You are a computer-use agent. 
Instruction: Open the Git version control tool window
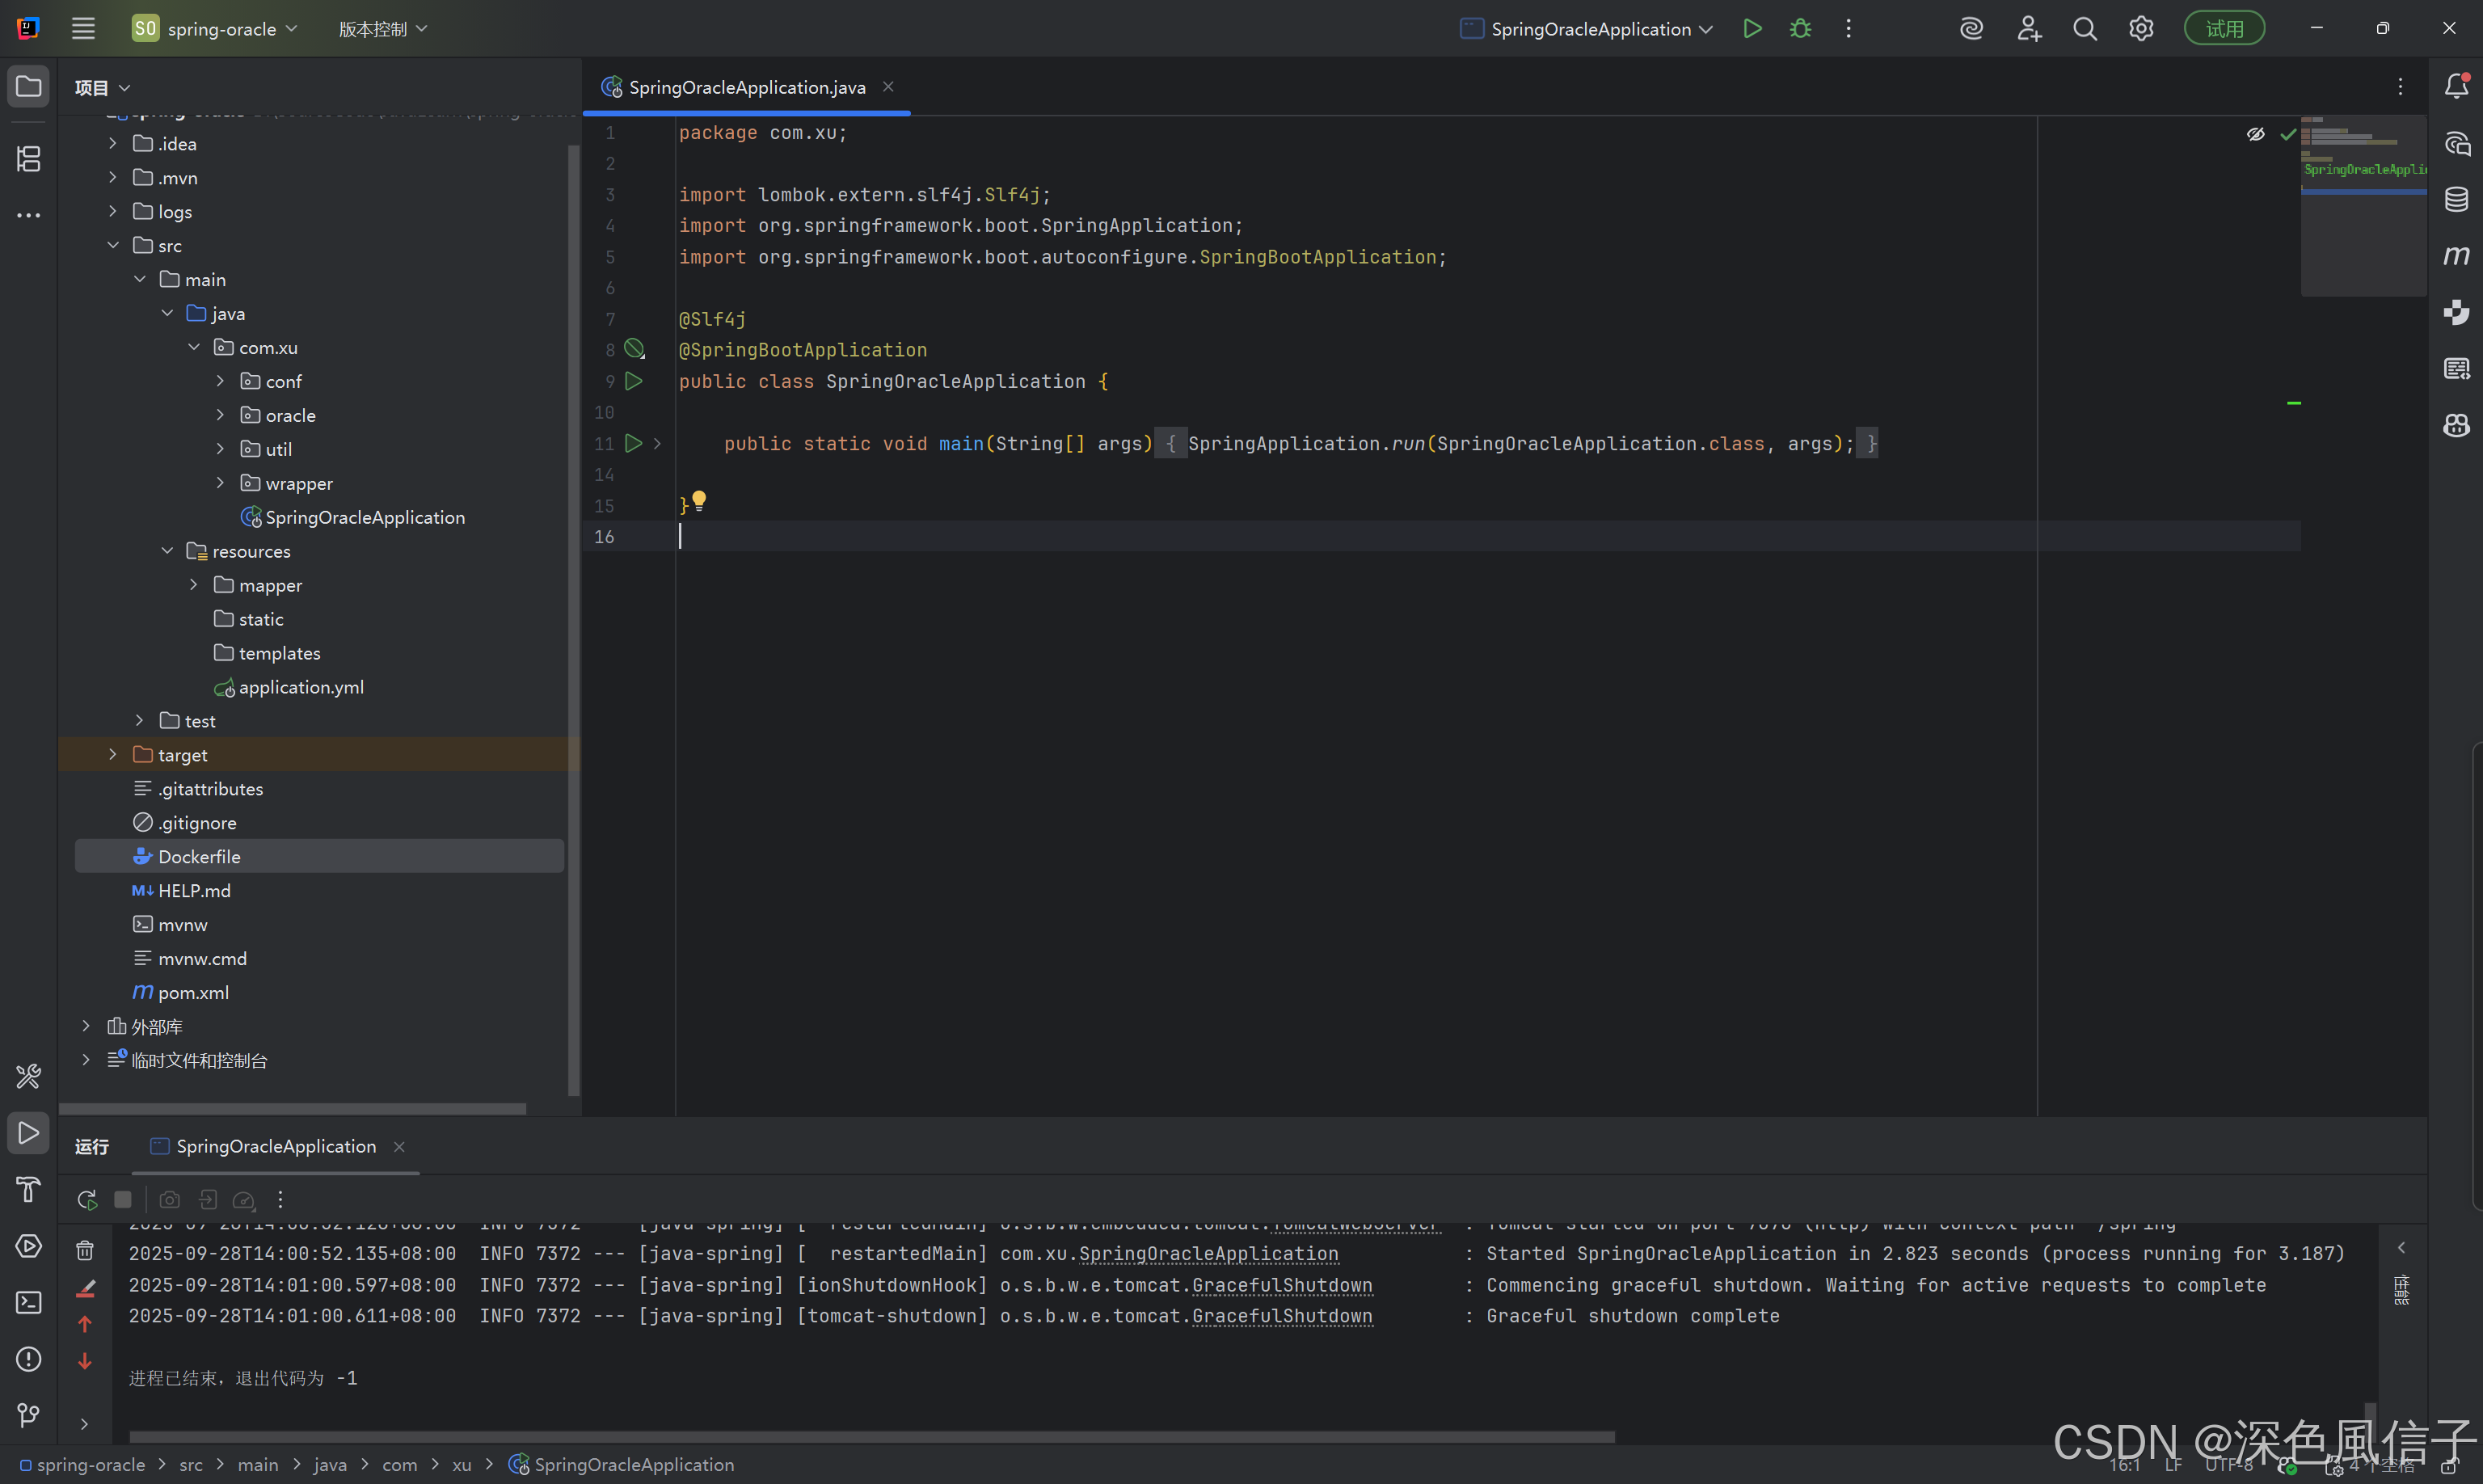click(x=28, y=1415)
